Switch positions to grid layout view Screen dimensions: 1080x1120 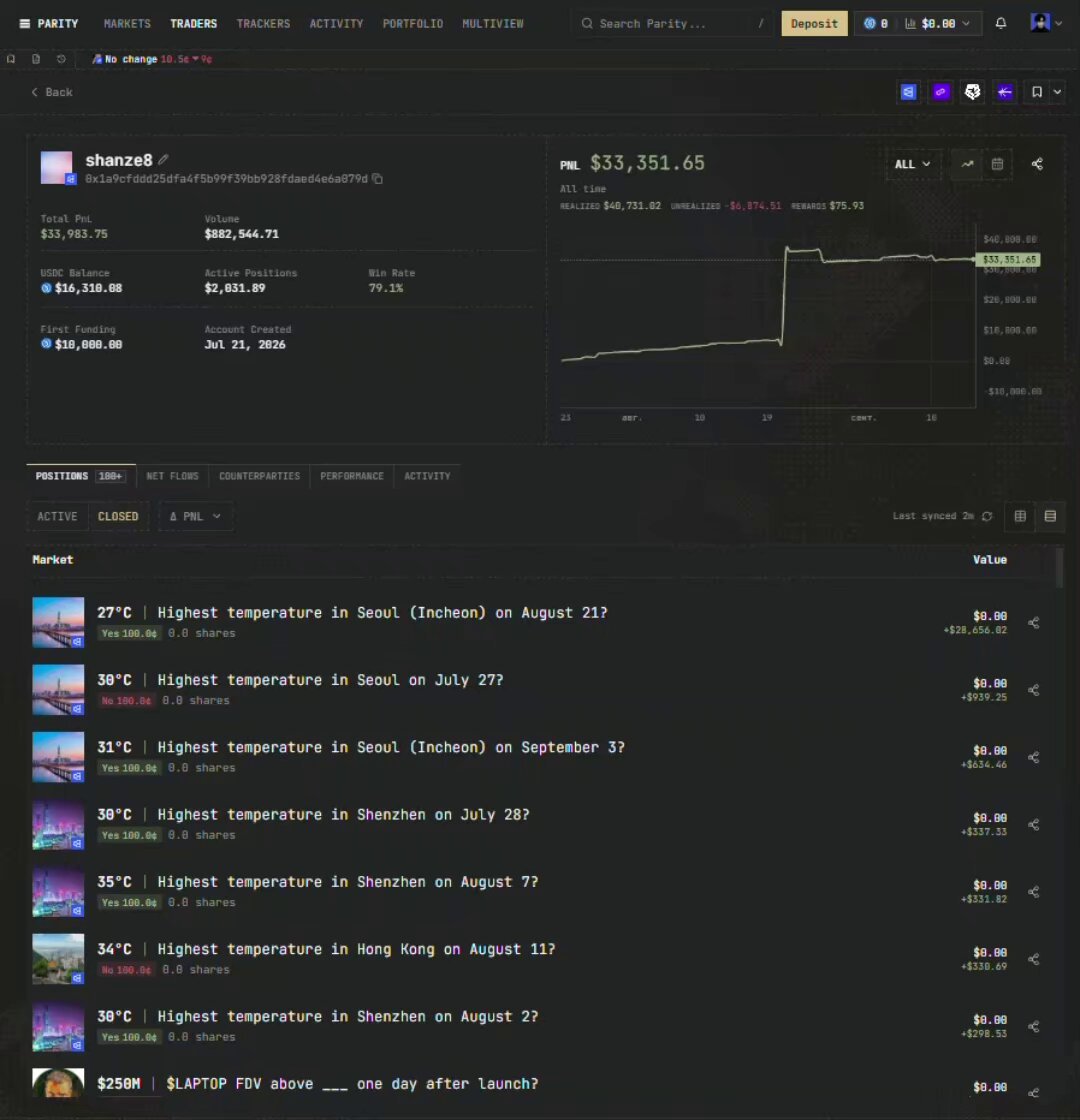pos(1020,516)
